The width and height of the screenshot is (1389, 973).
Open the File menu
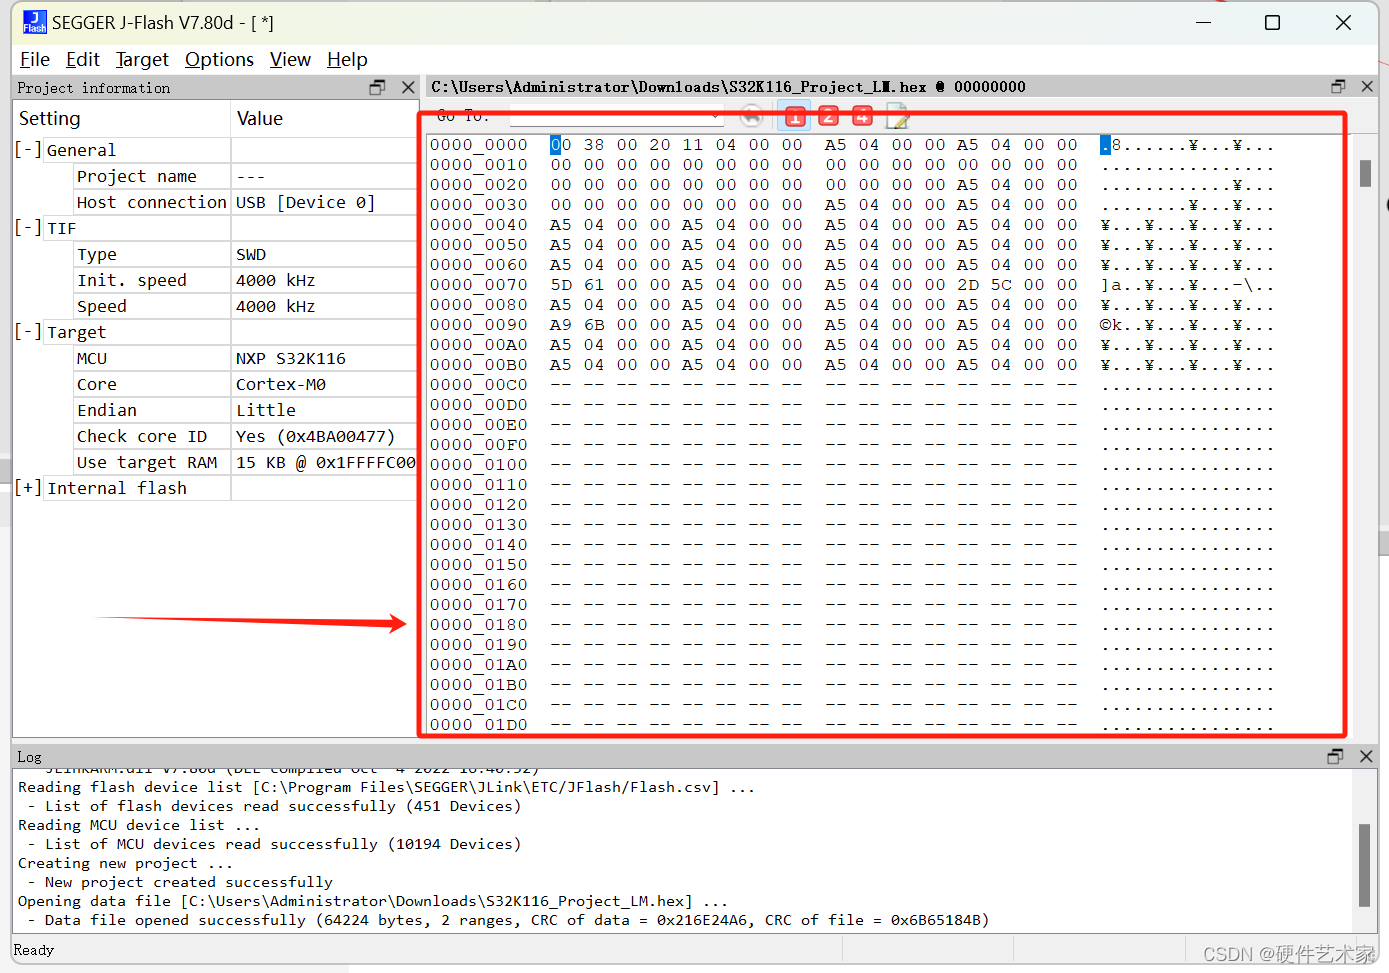pyautogui.click(x=35, y=60)
